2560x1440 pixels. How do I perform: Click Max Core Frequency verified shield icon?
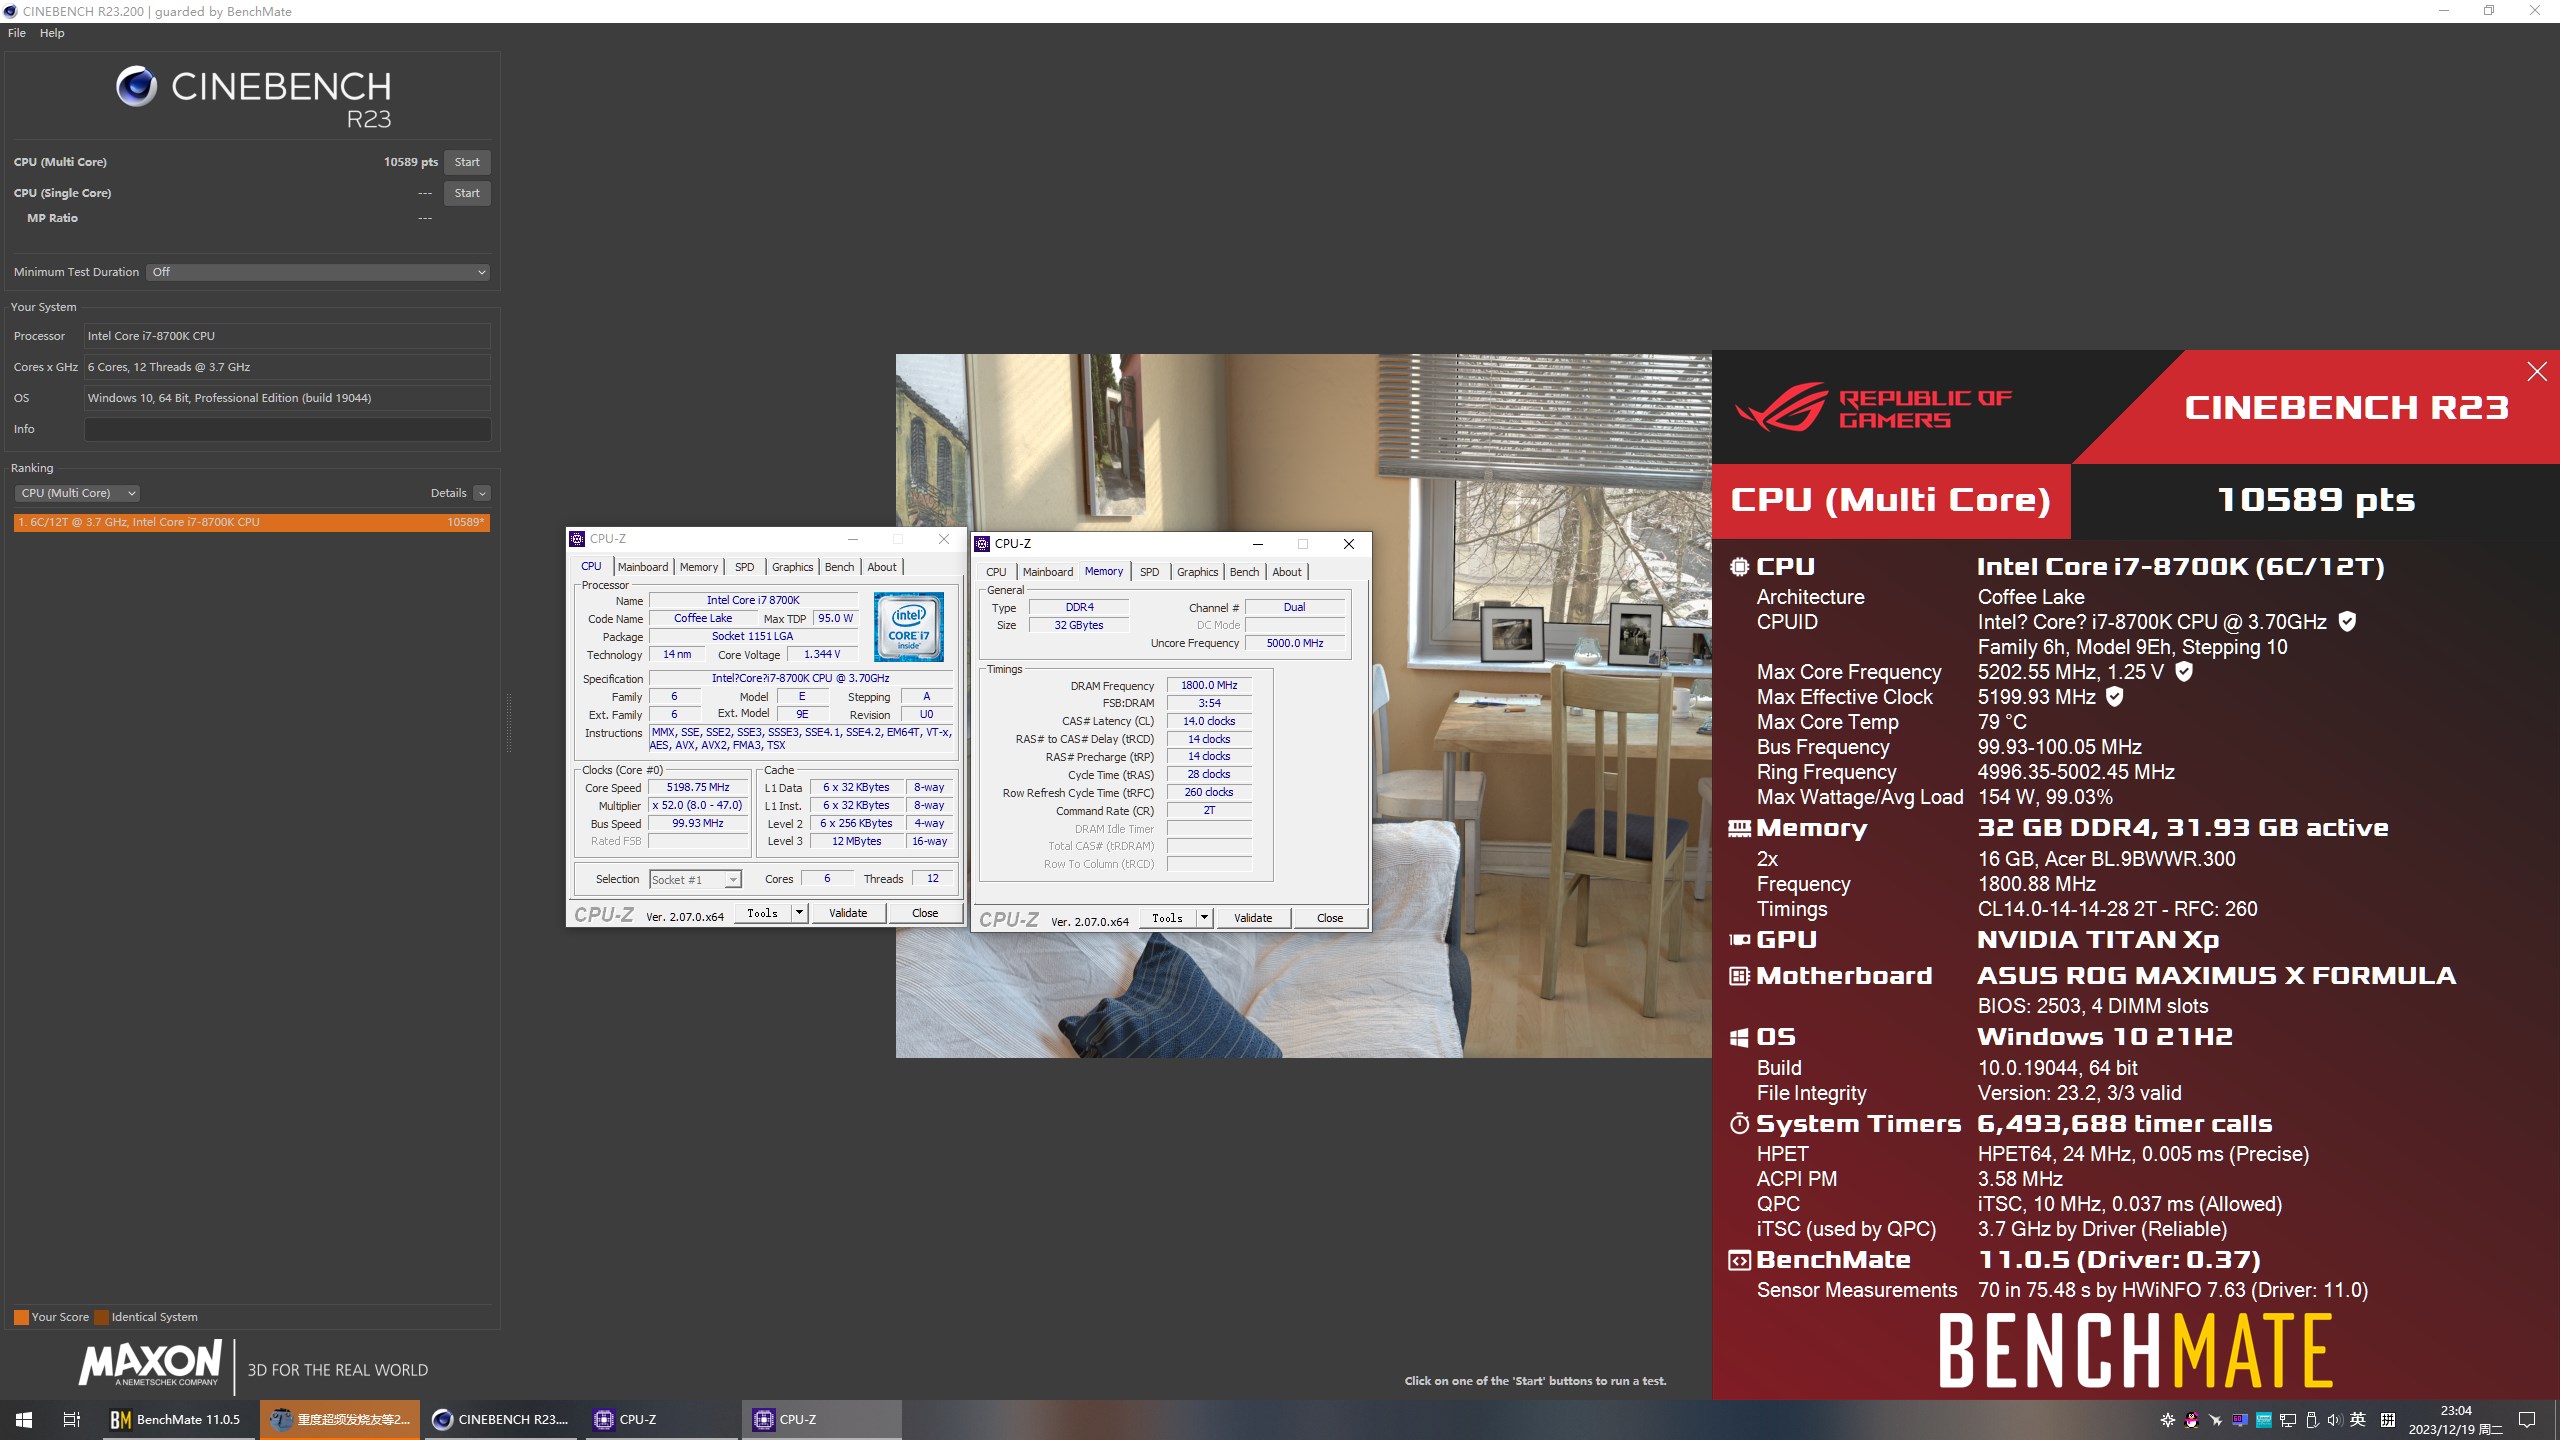[2184, 672]
